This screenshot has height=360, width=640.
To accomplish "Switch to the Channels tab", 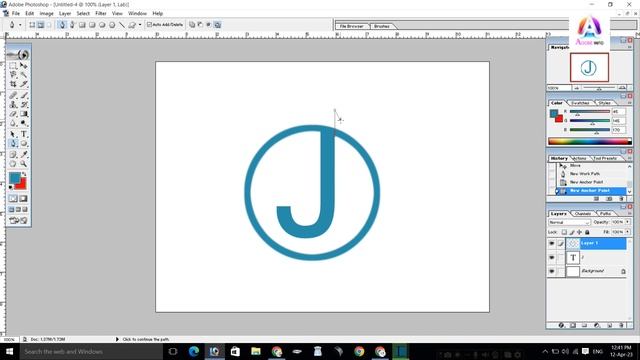I will tap(582, 213).
